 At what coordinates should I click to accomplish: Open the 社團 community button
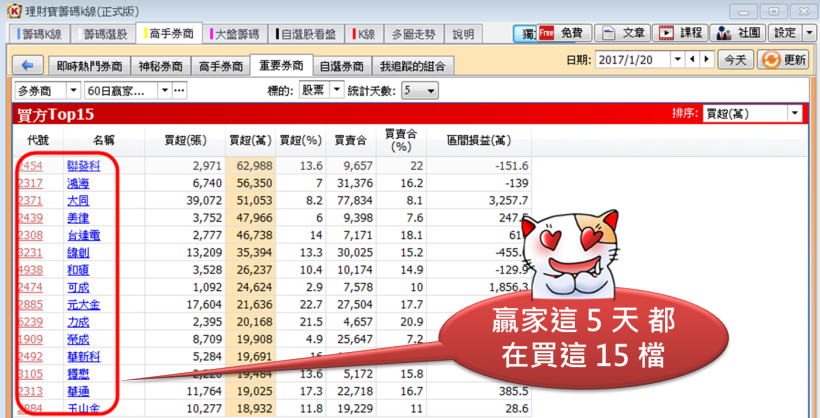[737, 33]
